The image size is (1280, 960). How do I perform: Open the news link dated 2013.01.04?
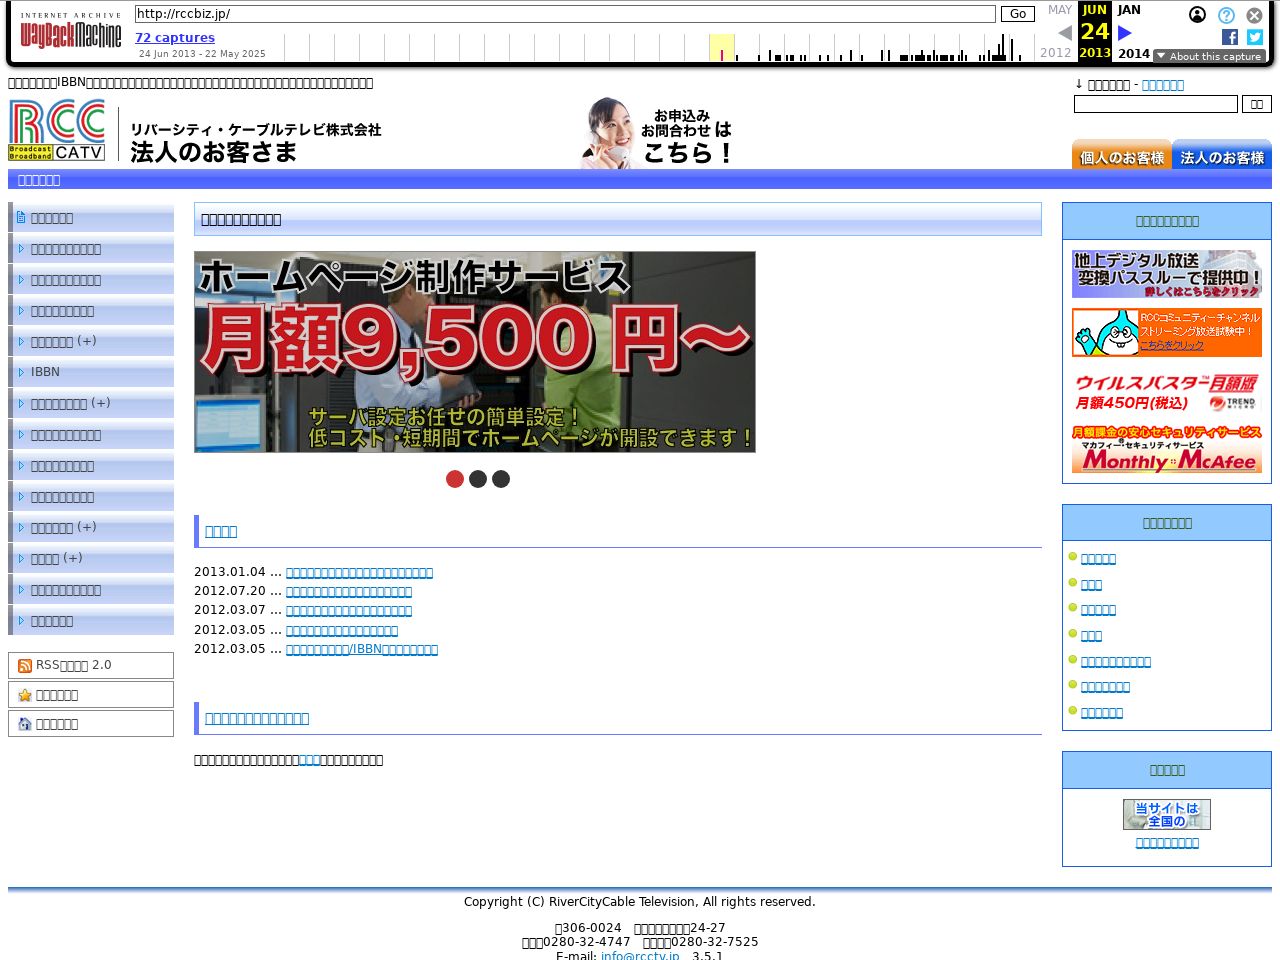click(x=359, y=572)
